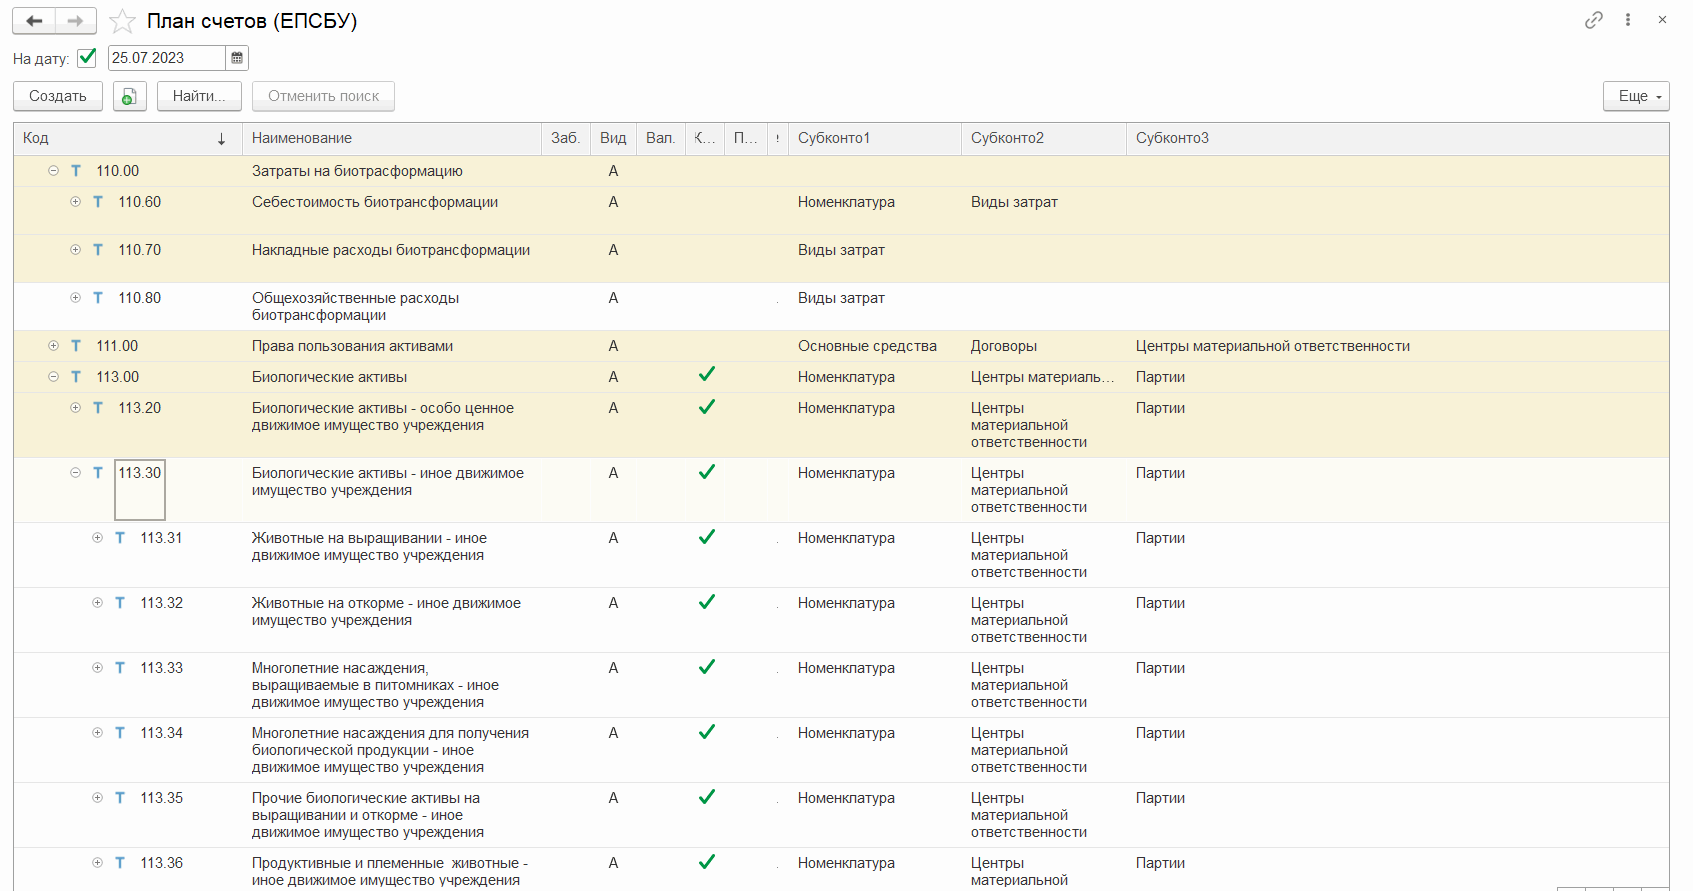Click quantity checkmark for account 113.00

707,374
